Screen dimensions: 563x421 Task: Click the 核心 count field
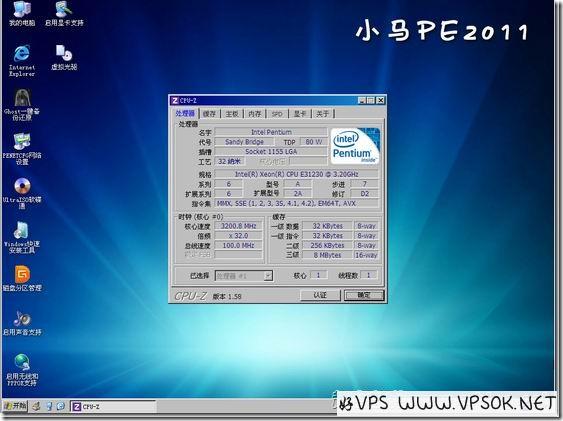pyautogui.click(x=318, y=275)
